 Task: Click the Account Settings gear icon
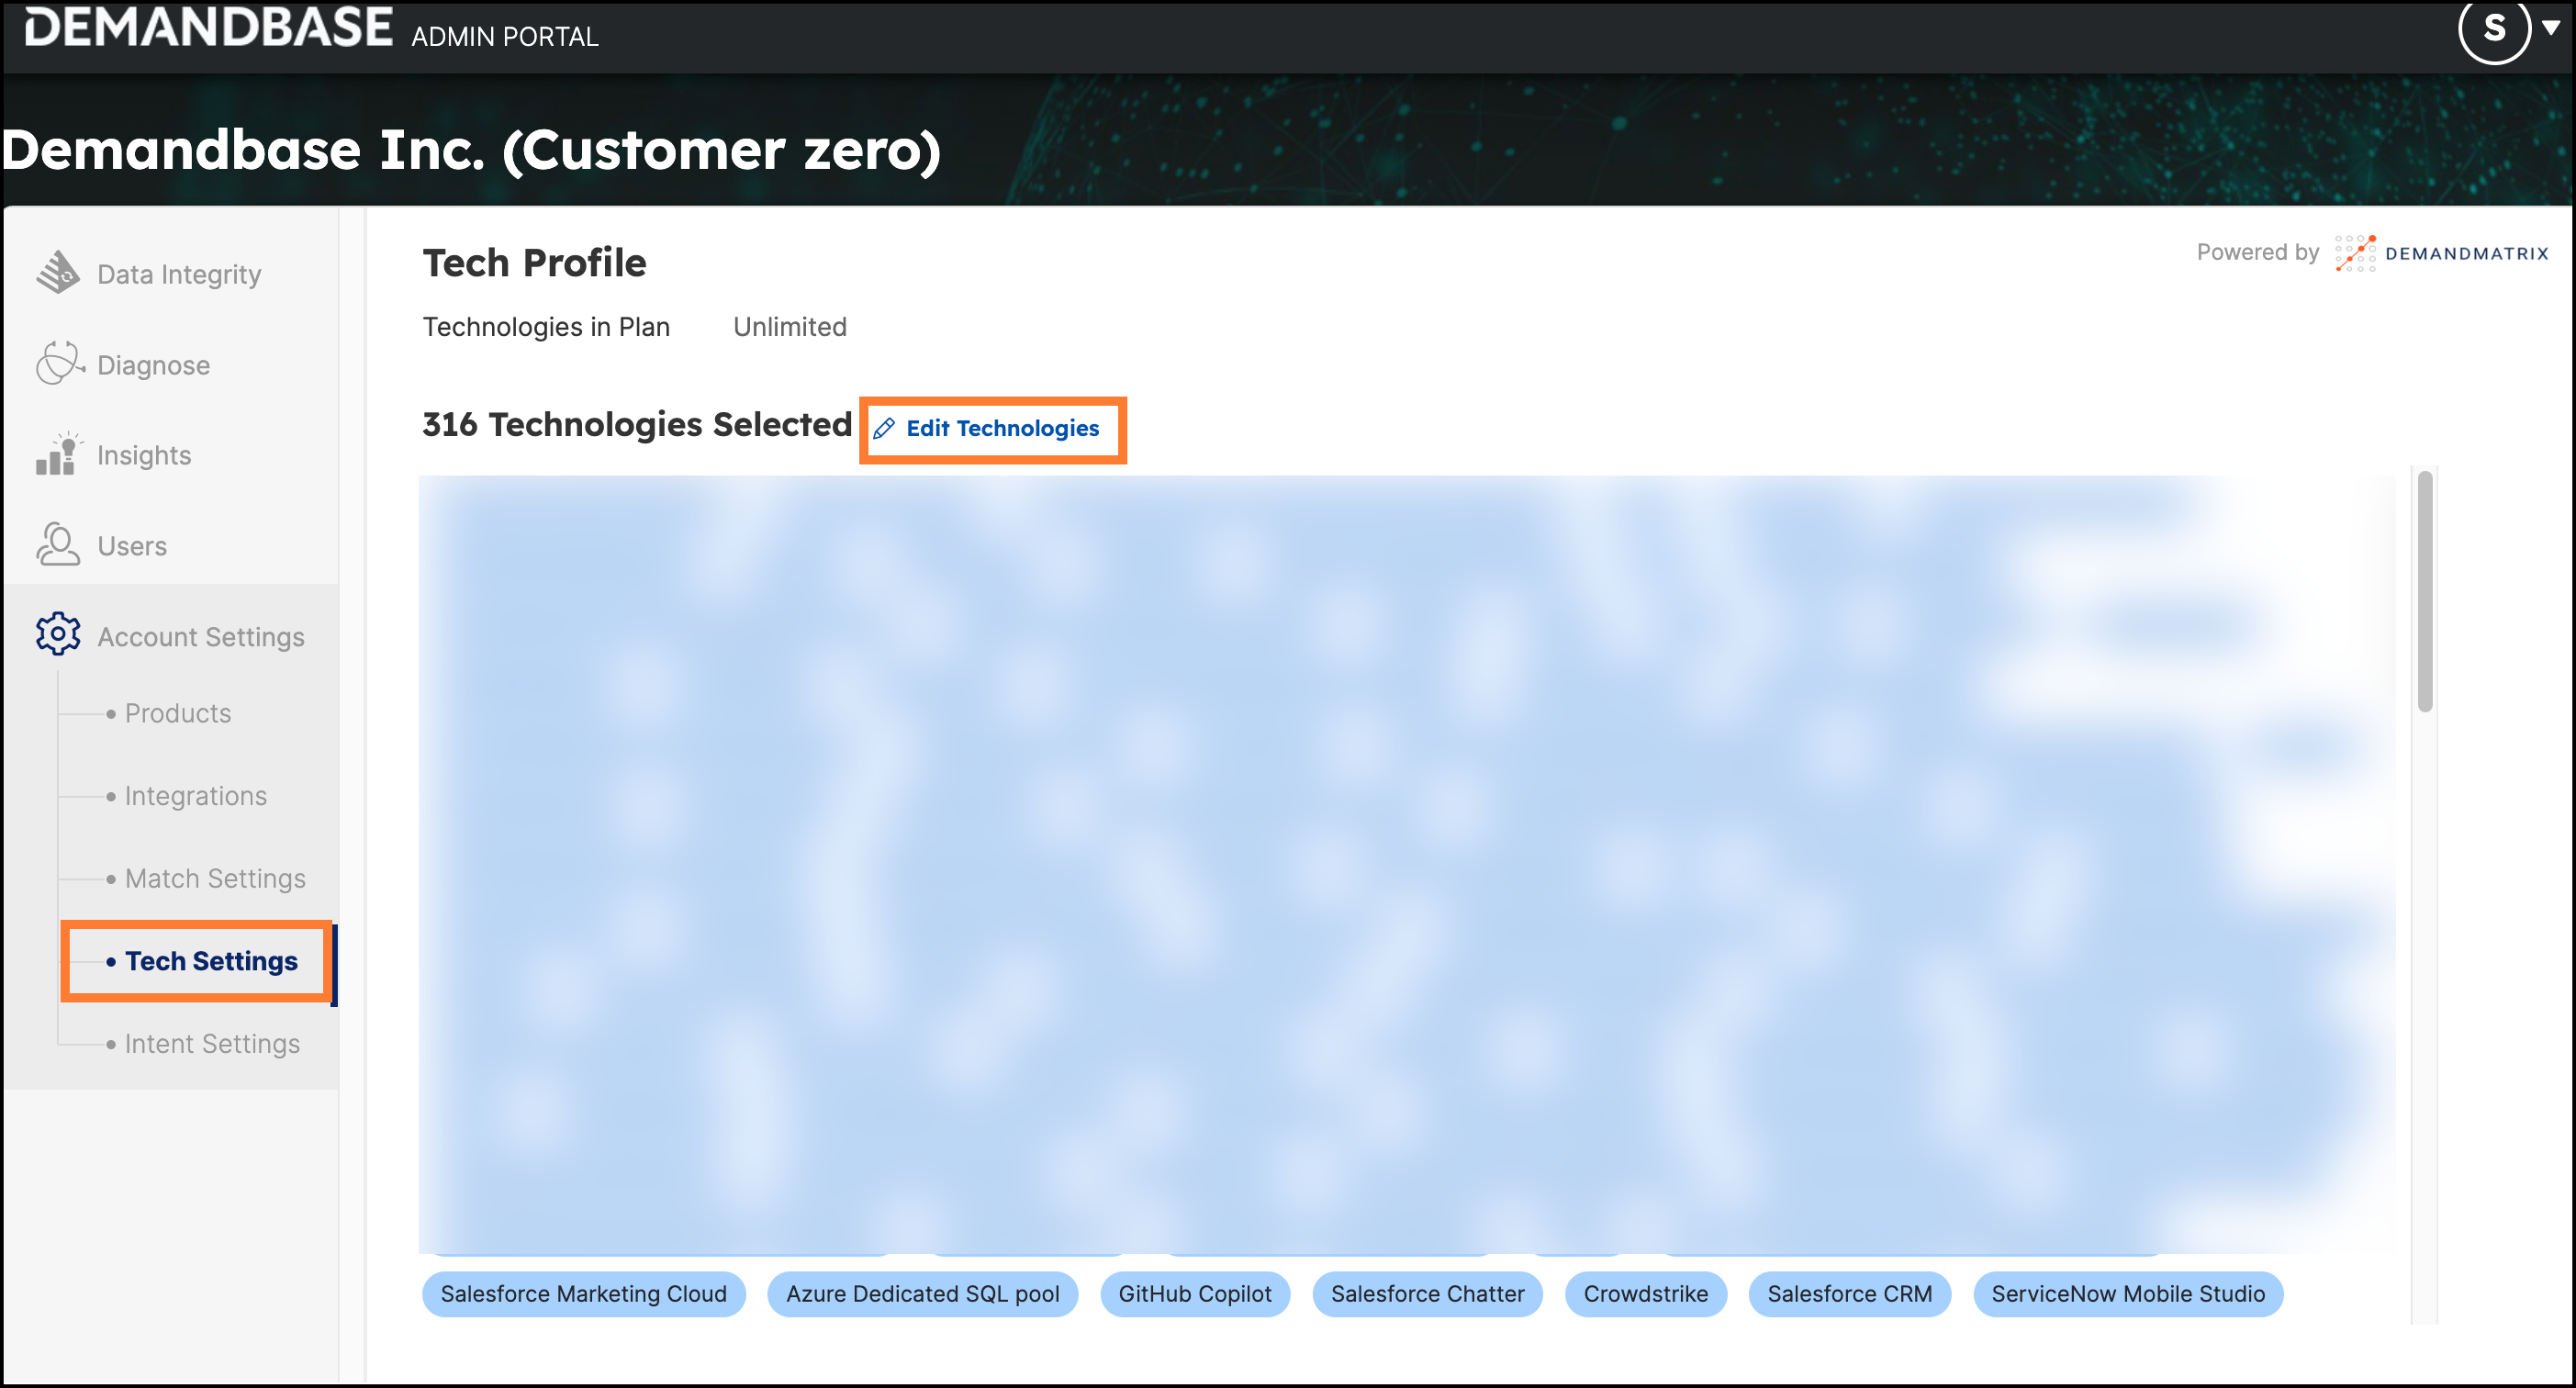[x=58, y=635]
